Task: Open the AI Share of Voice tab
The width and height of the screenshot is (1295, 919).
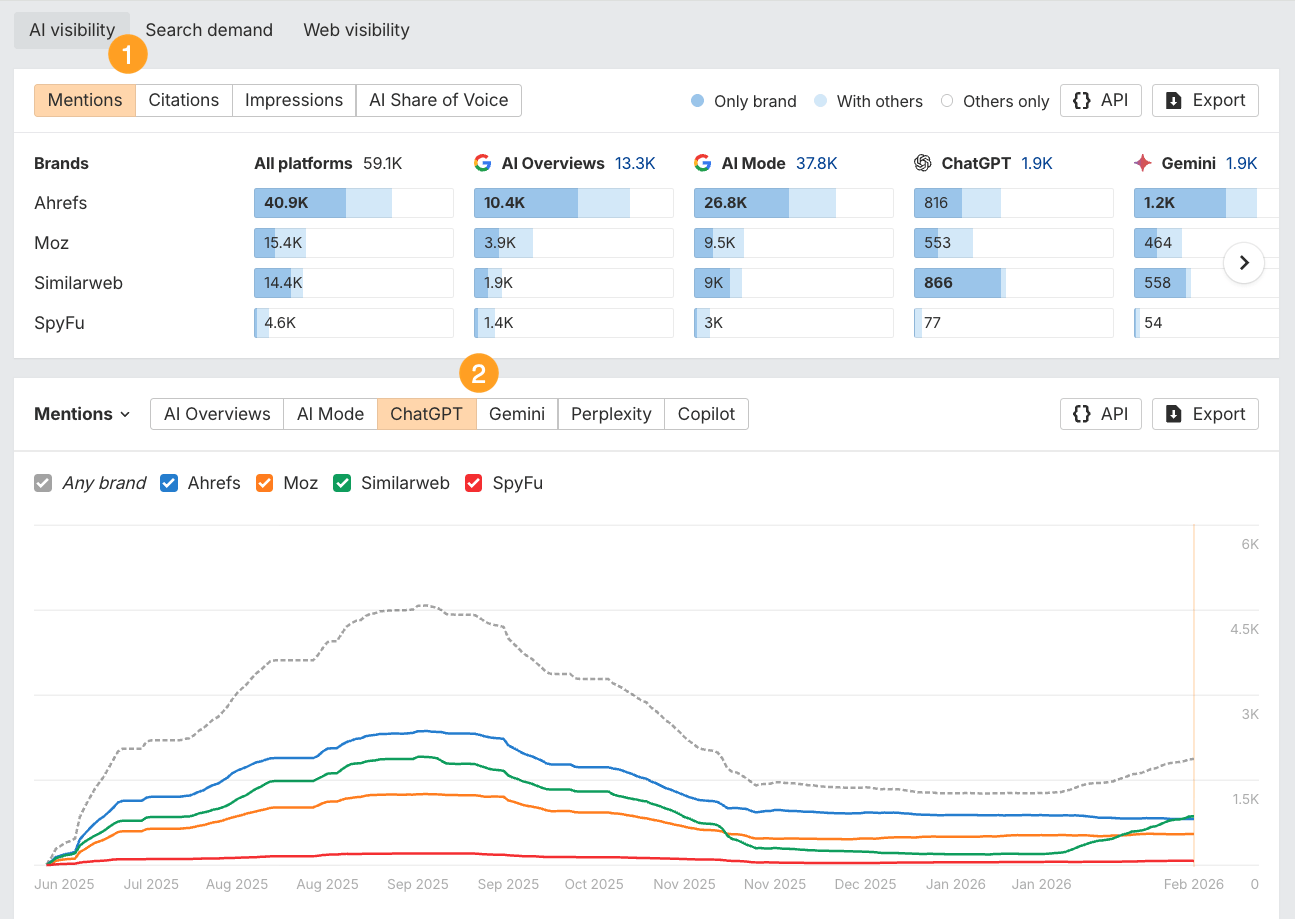Action: (438, 100)
